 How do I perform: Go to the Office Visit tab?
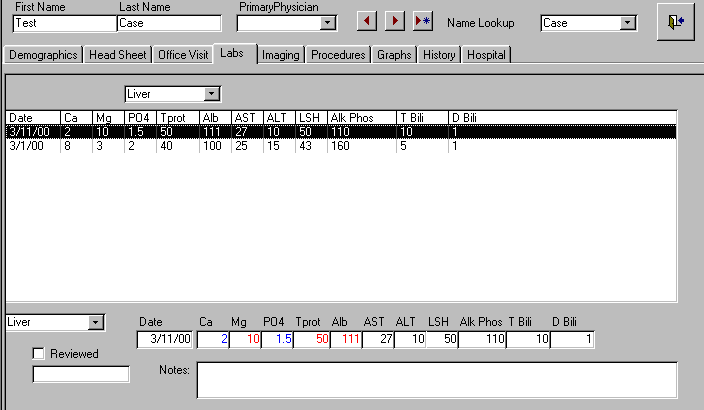coord(183,55)
